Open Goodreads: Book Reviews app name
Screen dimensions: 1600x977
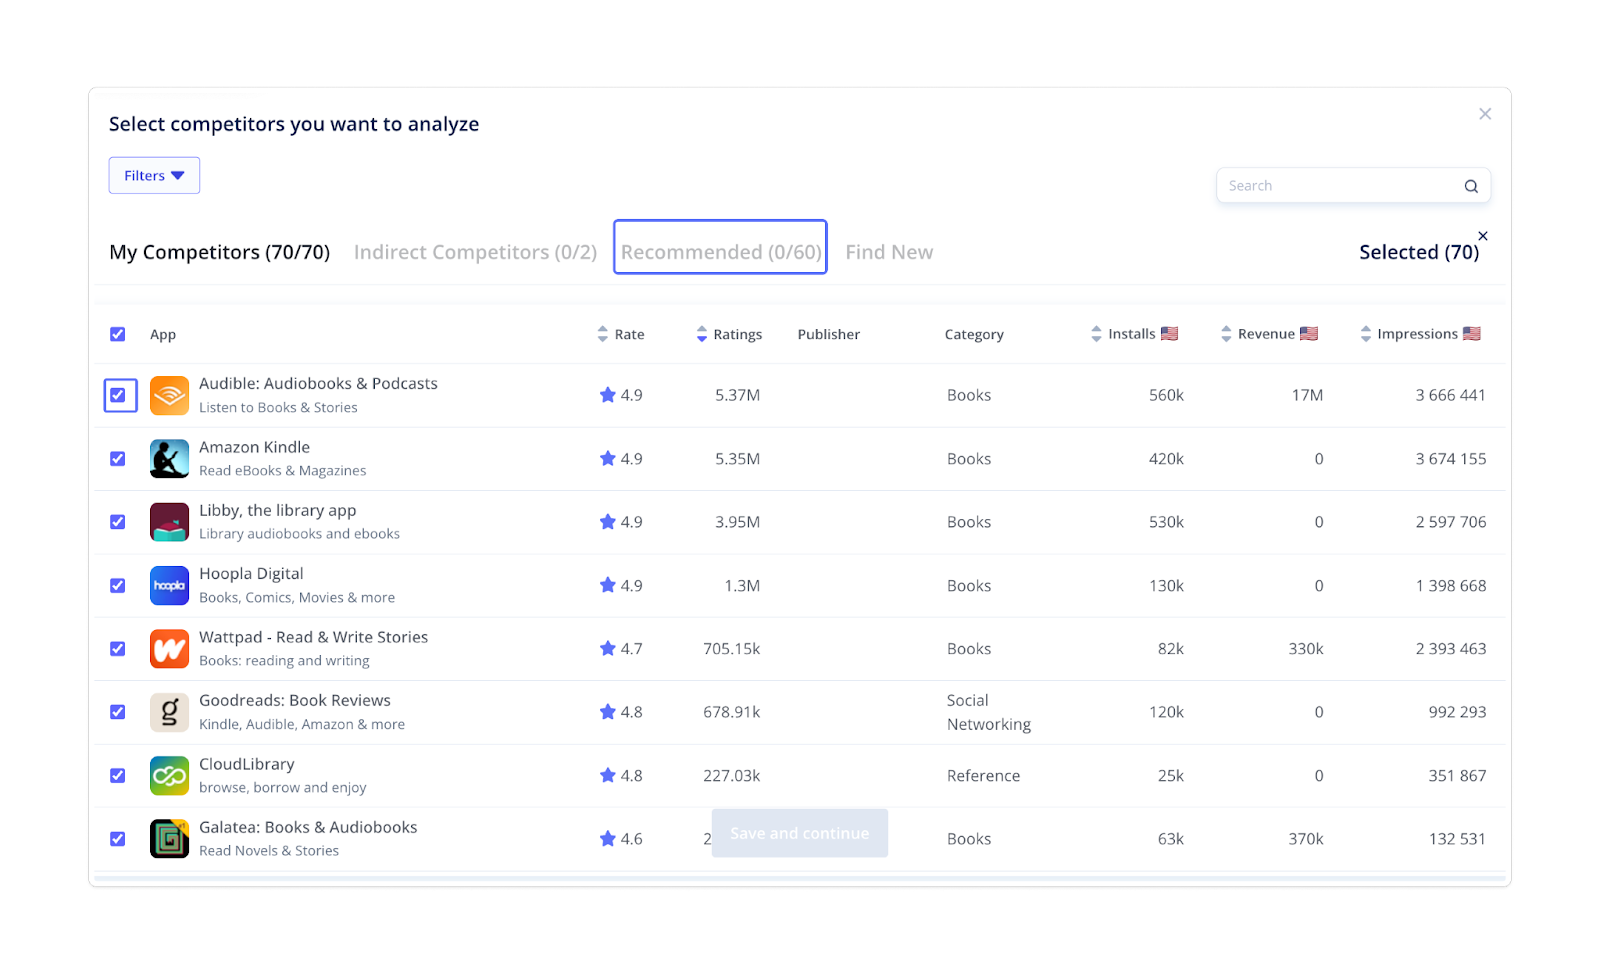click(295, 701)
